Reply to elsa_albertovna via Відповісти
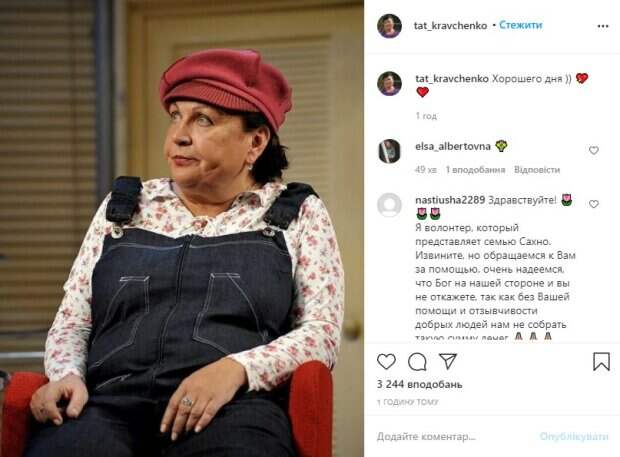 pos(537,170)
